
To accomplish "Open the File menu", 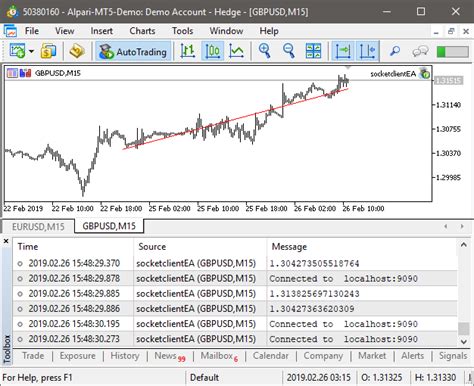I will click(32, 31).
